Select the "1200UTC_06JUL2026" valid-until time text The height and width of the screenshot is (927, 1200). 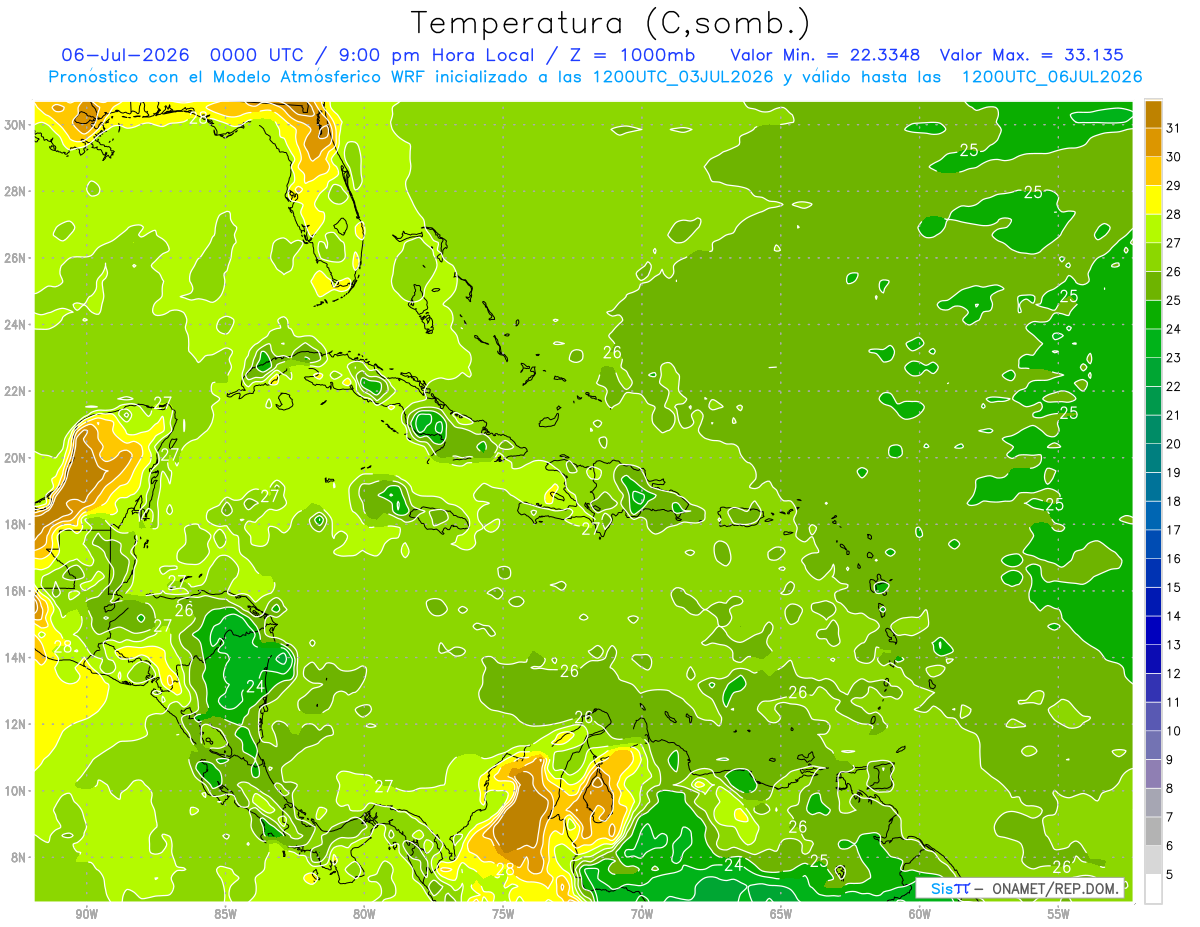click(1052, 77)
